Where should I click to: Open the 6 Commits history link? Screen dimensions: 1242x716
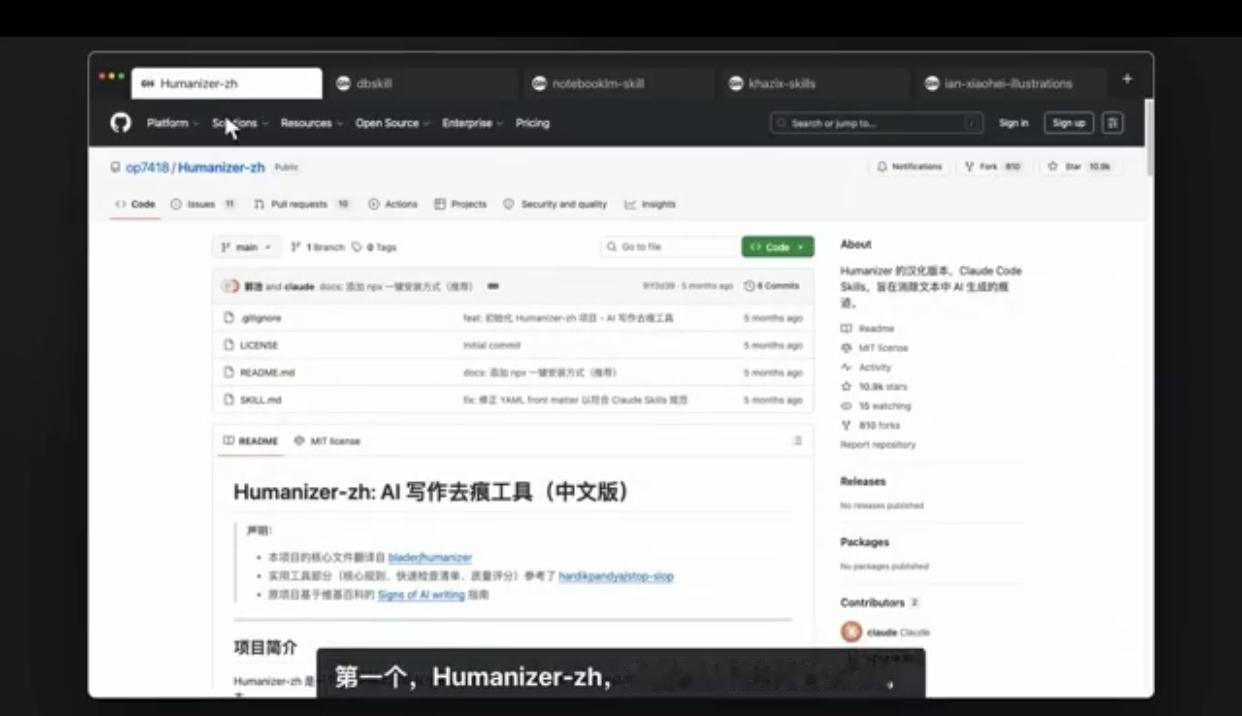pyautogui.click(x=772, y=286)
